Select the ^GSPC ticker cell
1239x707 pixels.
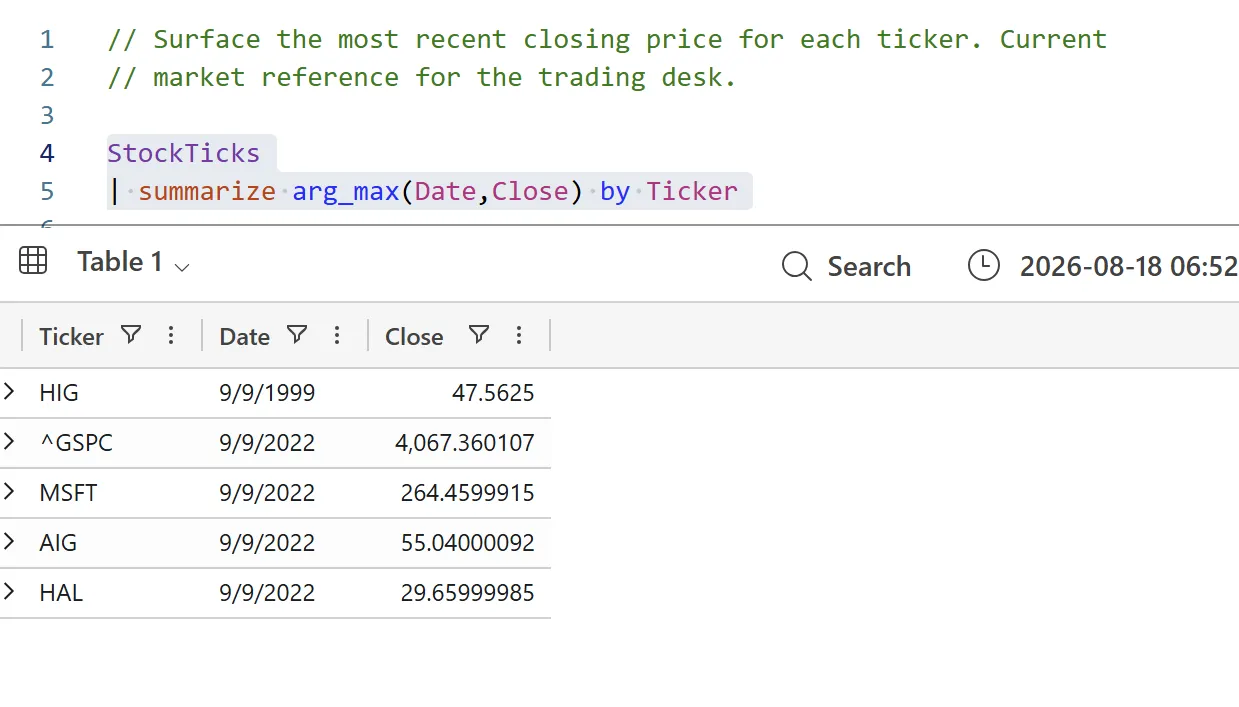76,443
